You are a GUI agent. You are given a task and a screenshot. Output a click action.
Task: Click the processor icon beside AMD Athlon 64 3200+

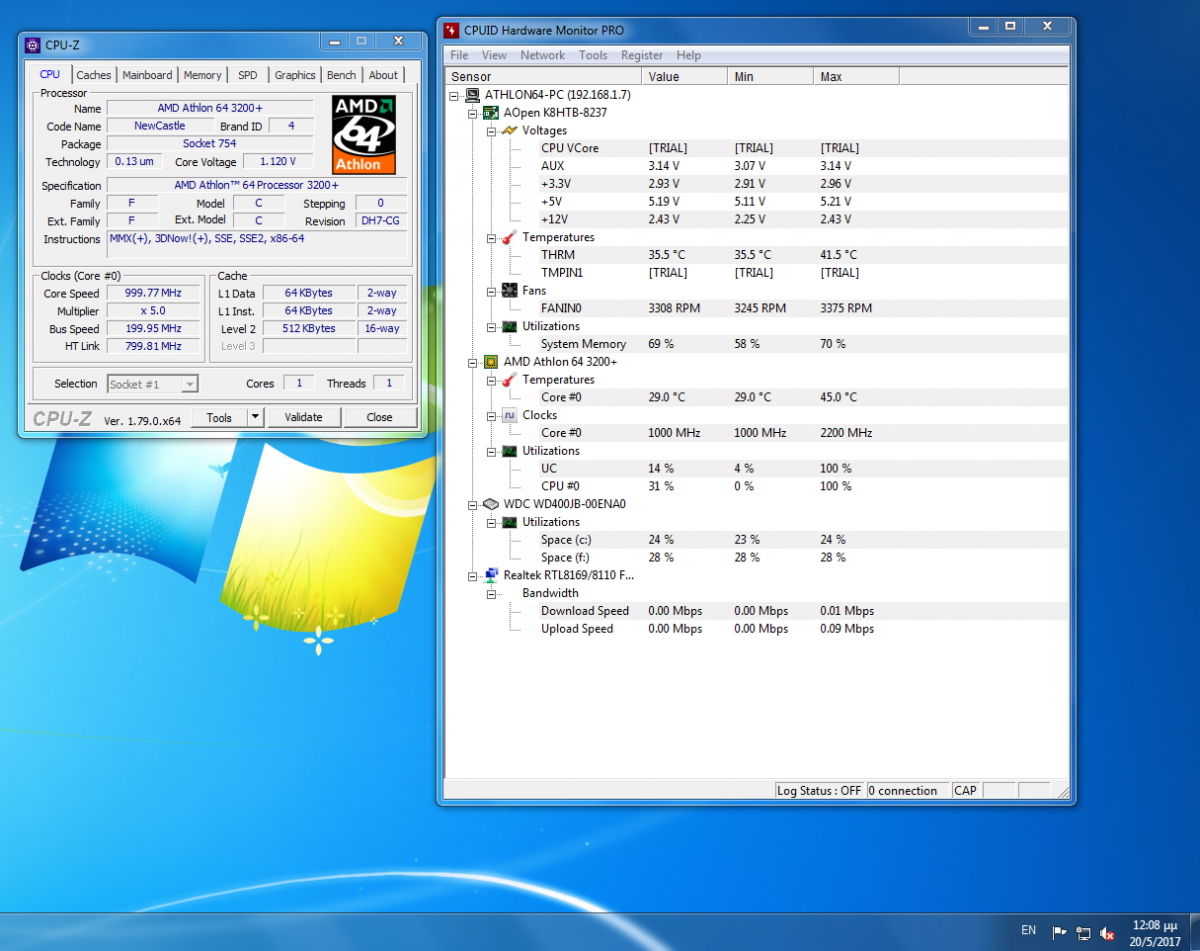click(x=491, y=362)
